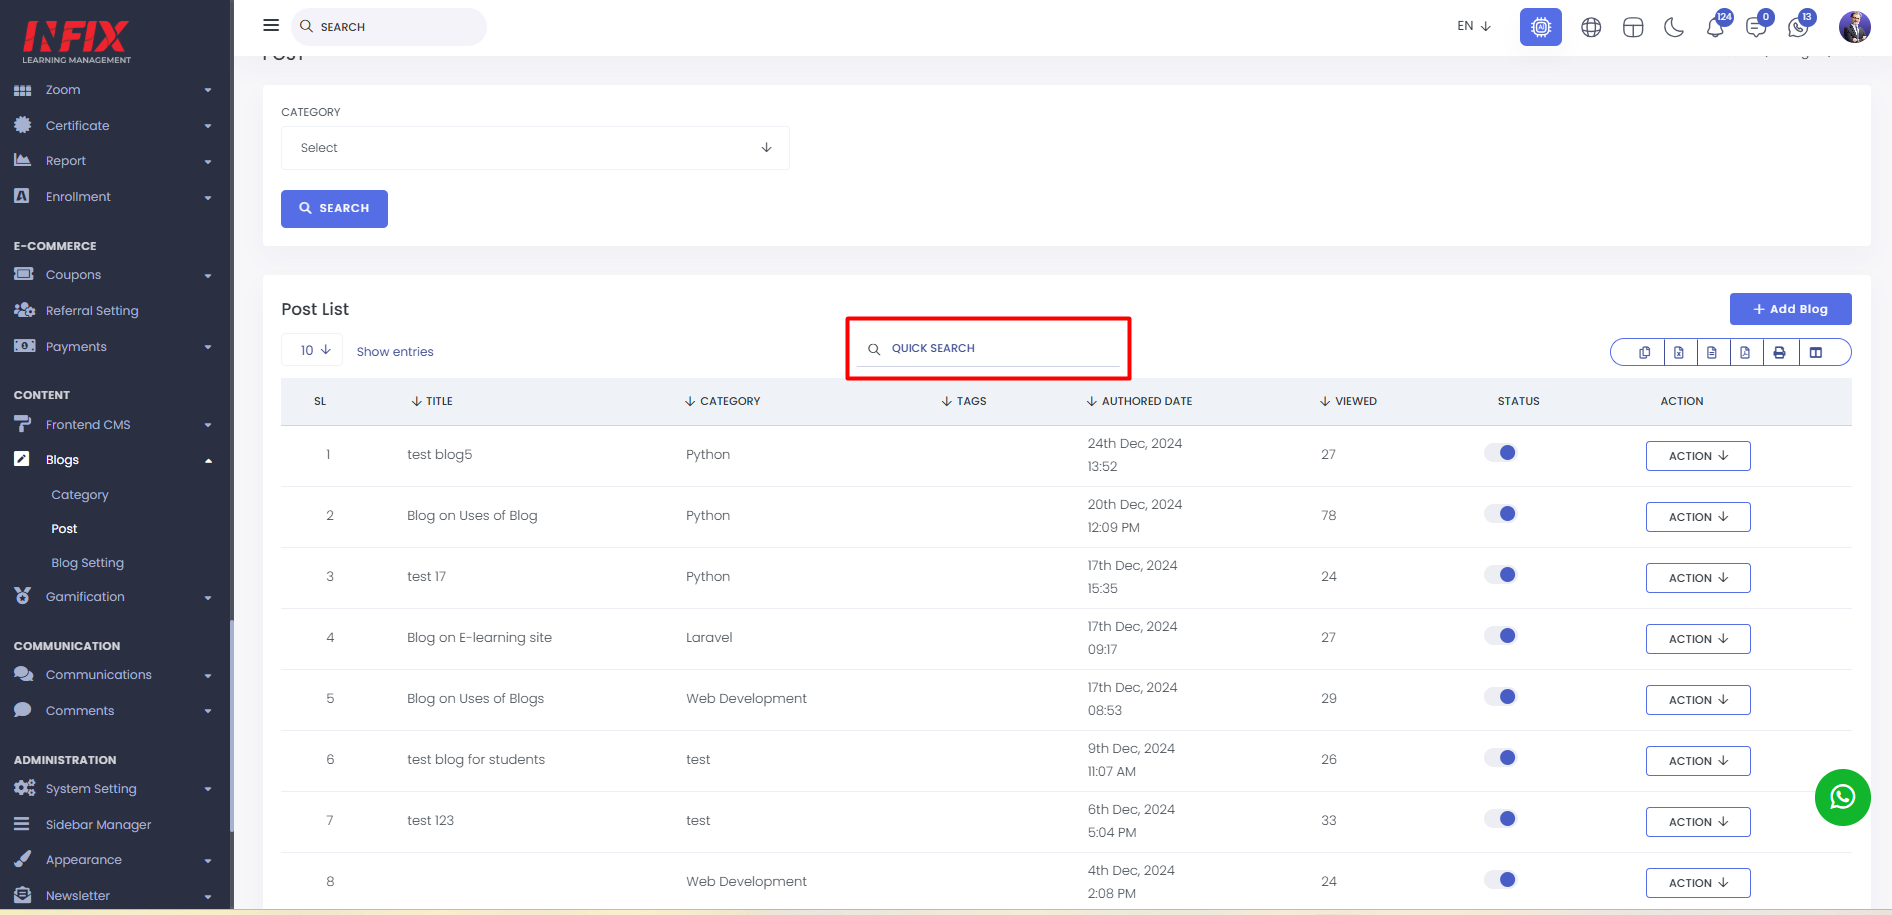Open the AI assistant chip icon
The width and height of the screenshot is (1892, 915).
tap(1540, 27)
